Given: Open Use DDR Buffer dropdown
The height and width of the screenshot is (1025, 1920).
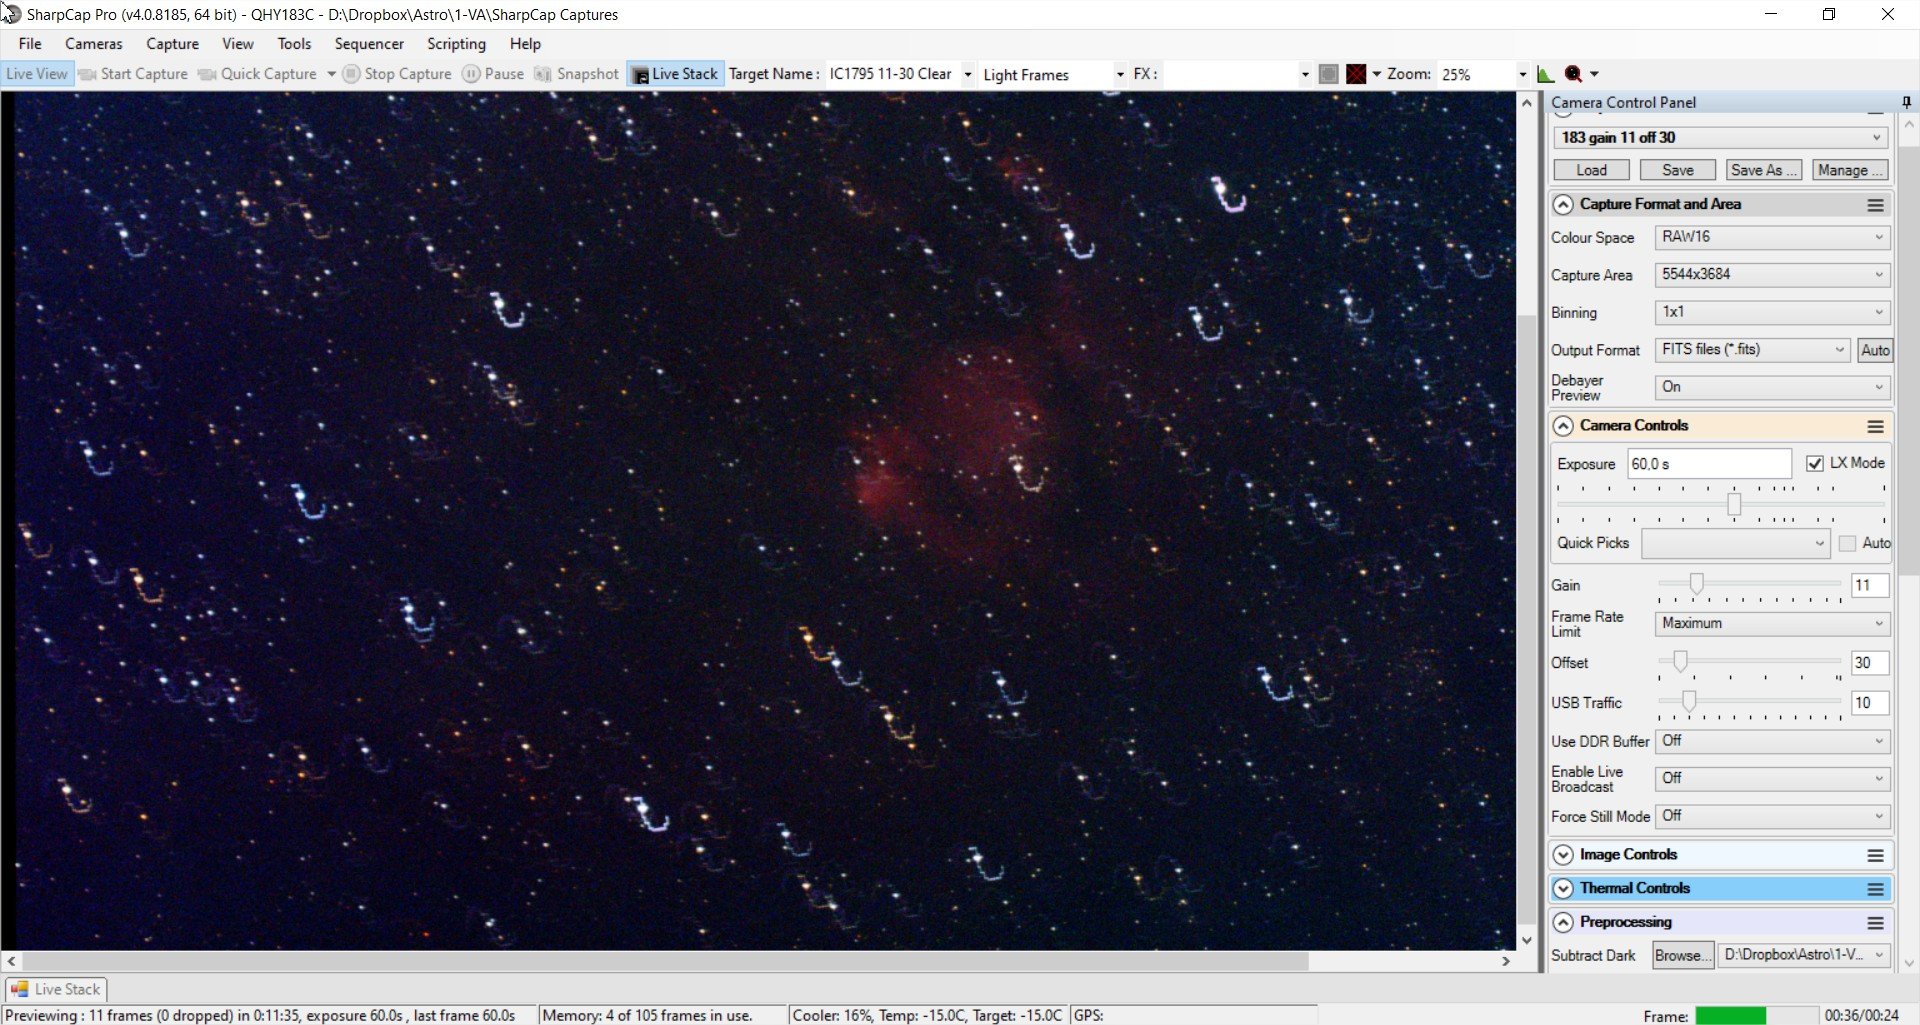Looking at the screenshot, I should (x=1772, y=741).
